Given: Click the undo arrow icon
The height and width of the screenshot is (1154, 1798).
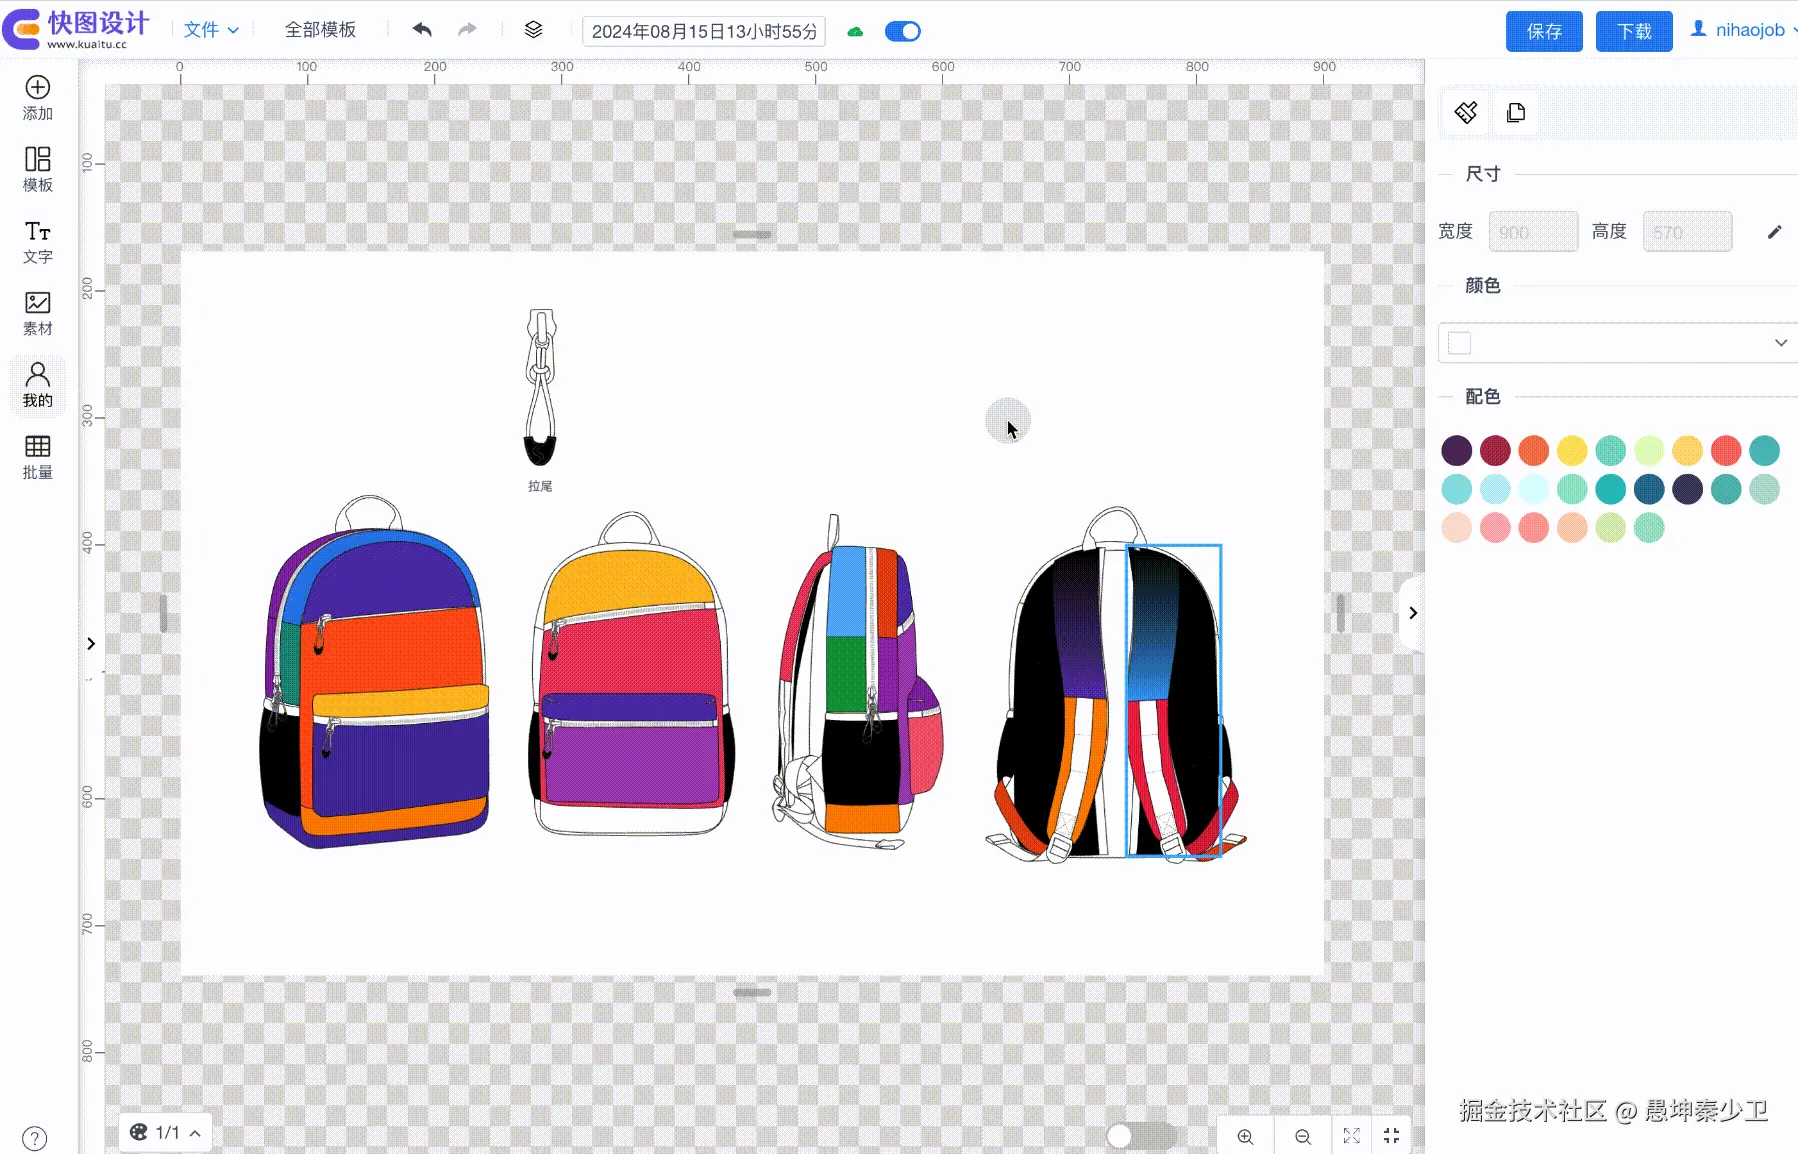Looking at the screenshot, I should (422, 30).
